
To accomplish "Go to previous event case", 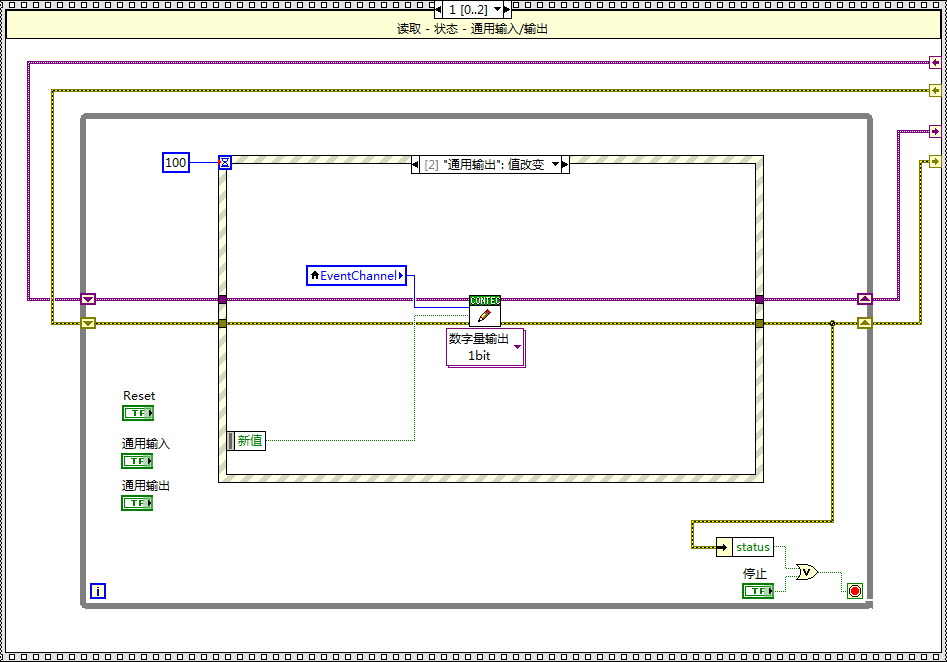I will 417,165.
